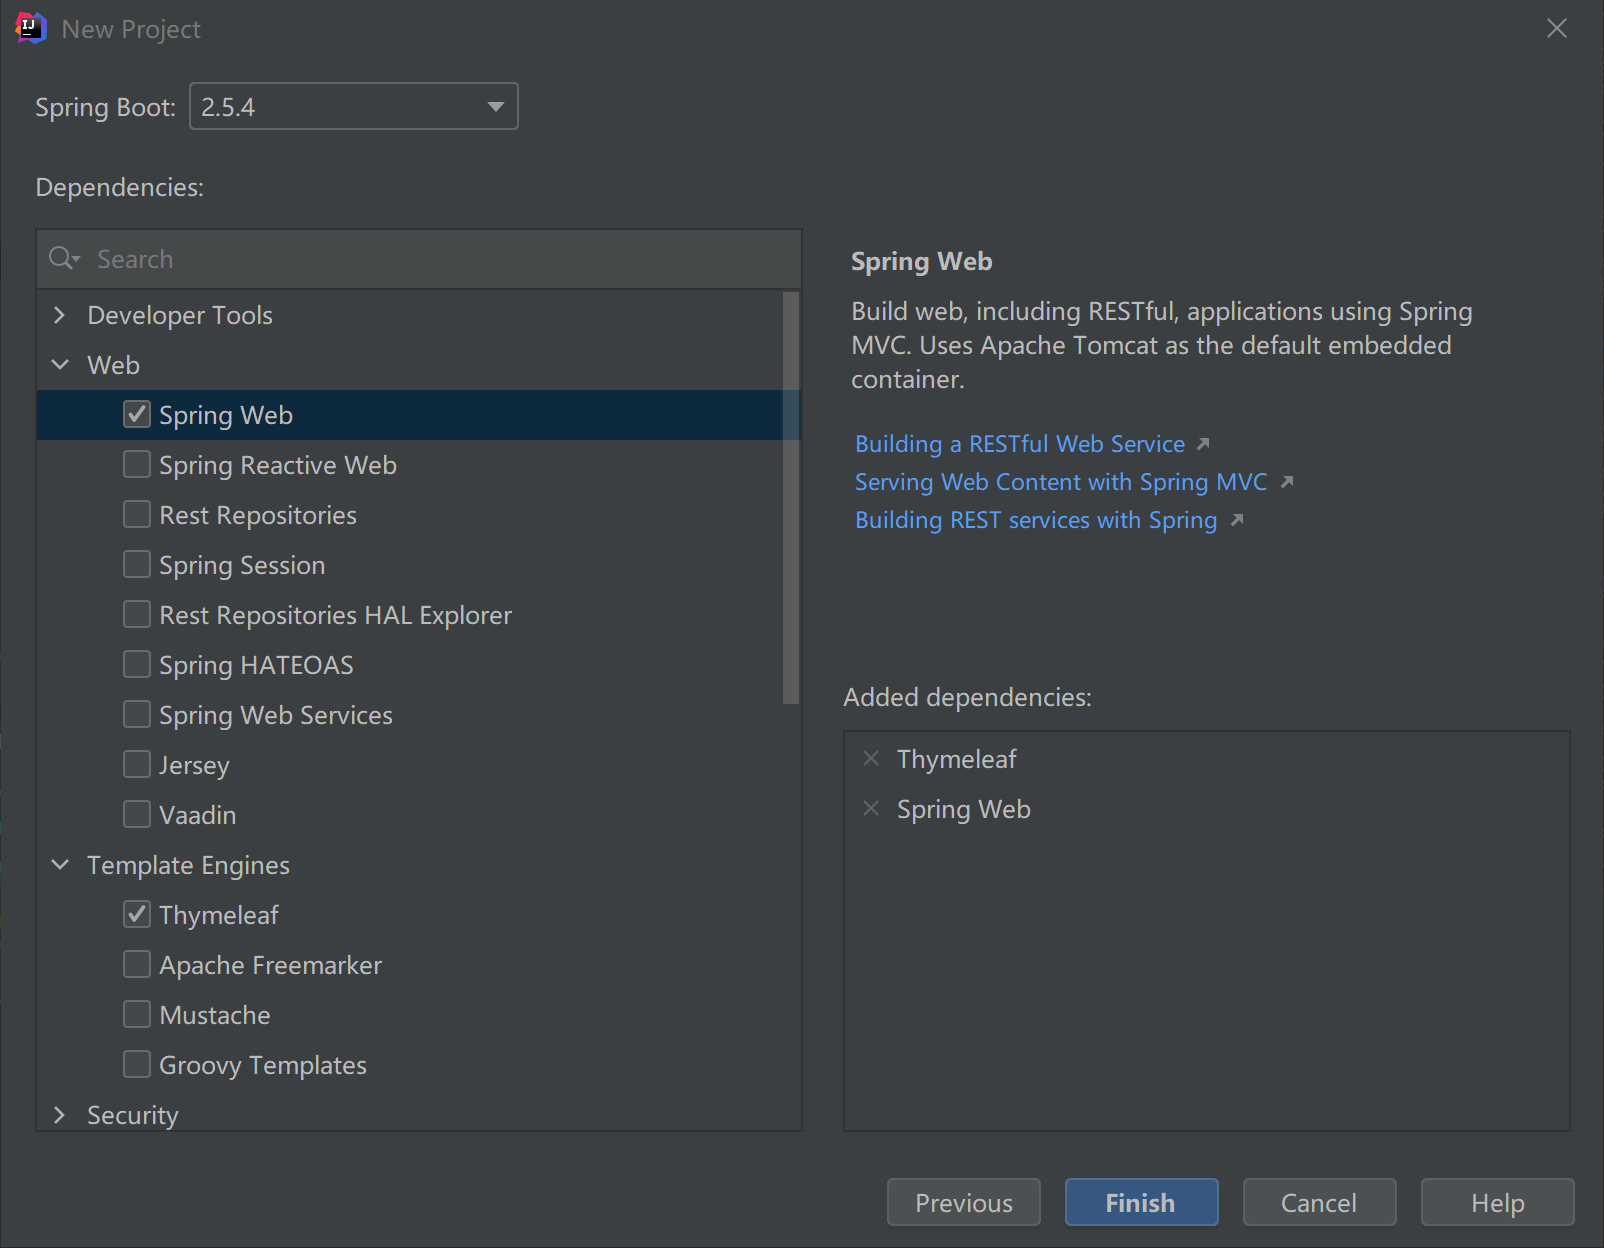Collapse the Web category
Image resolution: width=1604 pixels, height=1248 pixels.
tap(60, 365)
